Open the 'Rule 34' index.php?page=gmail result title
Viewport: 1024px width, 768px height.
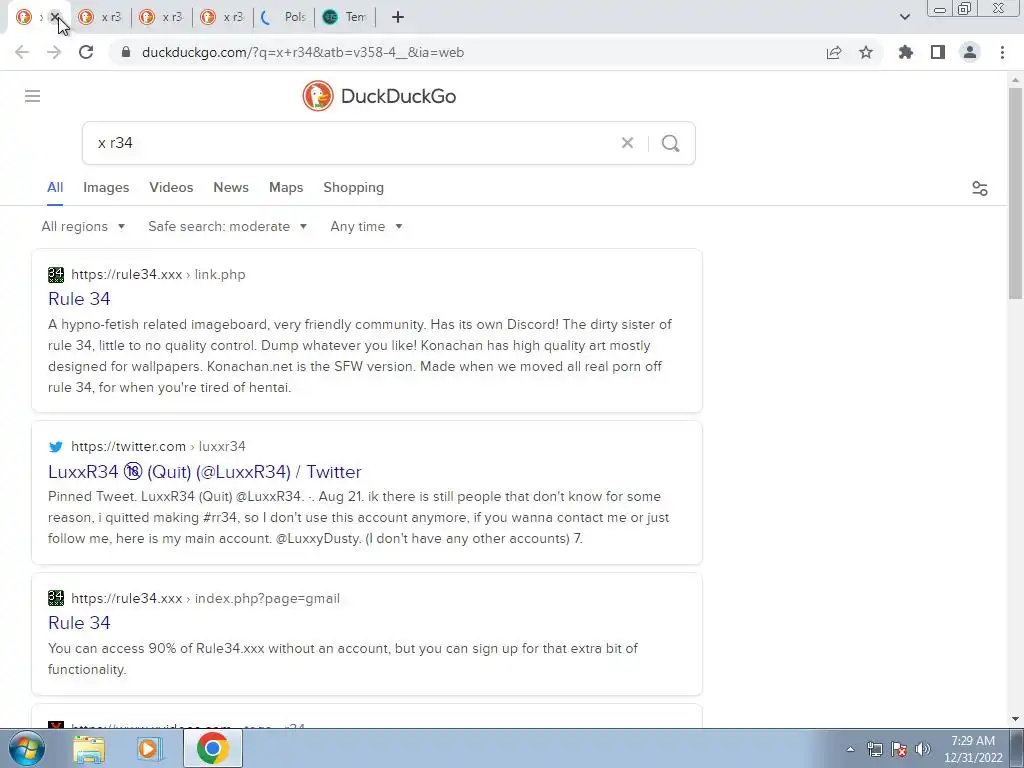coord(79,623)
